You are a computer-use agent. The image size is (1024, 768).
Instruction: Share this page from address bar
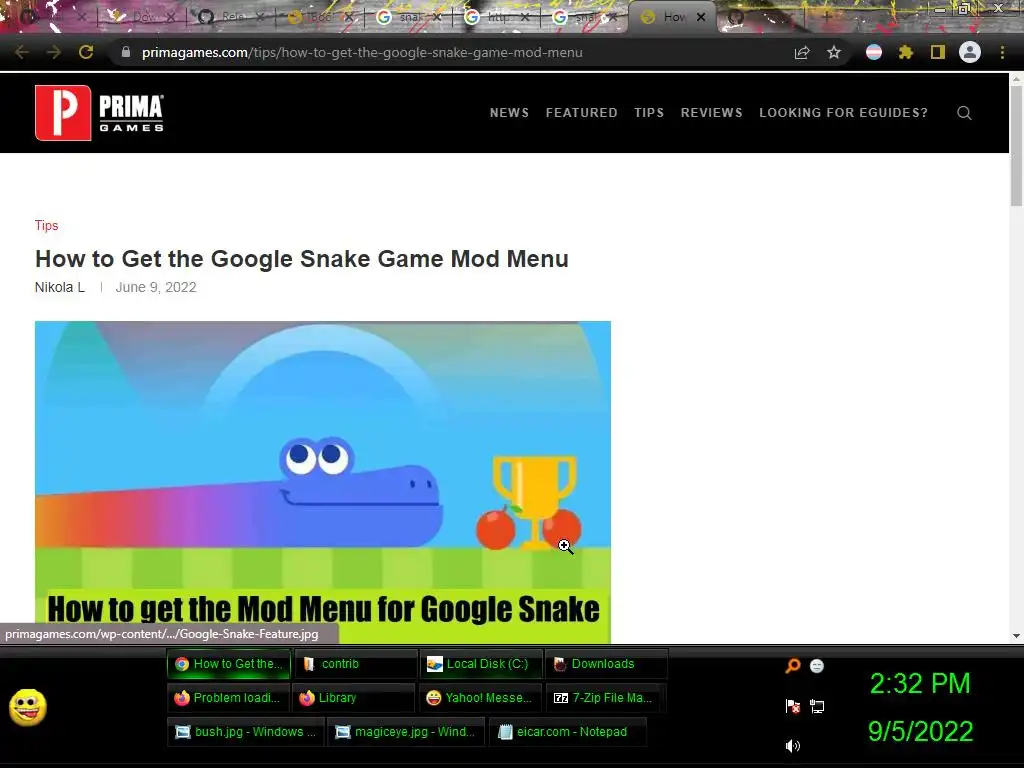coord(802,52)
